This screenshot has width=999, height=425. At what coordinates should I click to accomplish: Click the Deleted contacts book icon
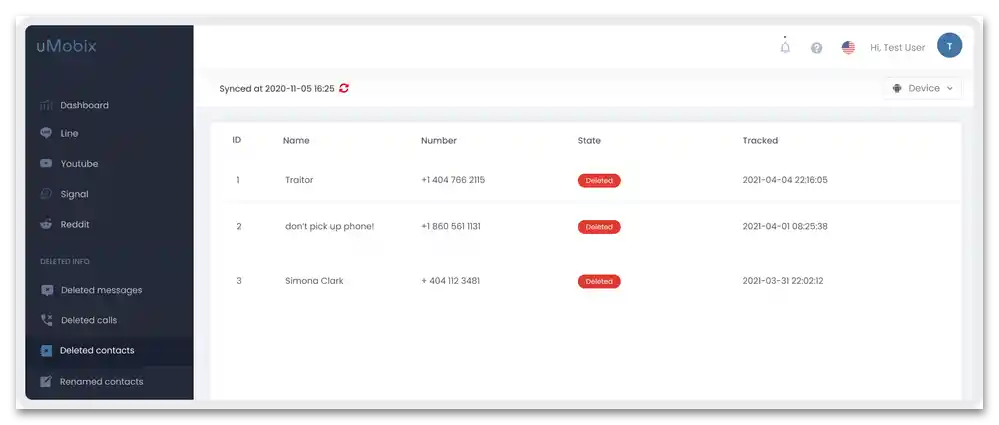click(x=47, y=350)
